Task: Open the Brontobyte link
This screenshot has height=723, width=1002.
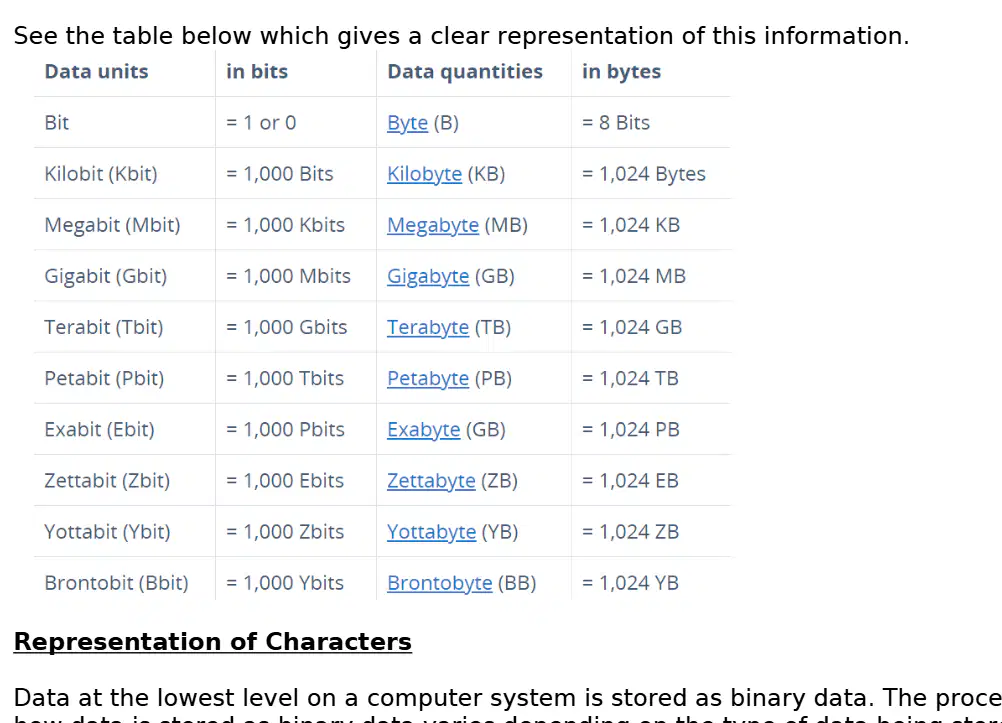Action: pos(440,583)
